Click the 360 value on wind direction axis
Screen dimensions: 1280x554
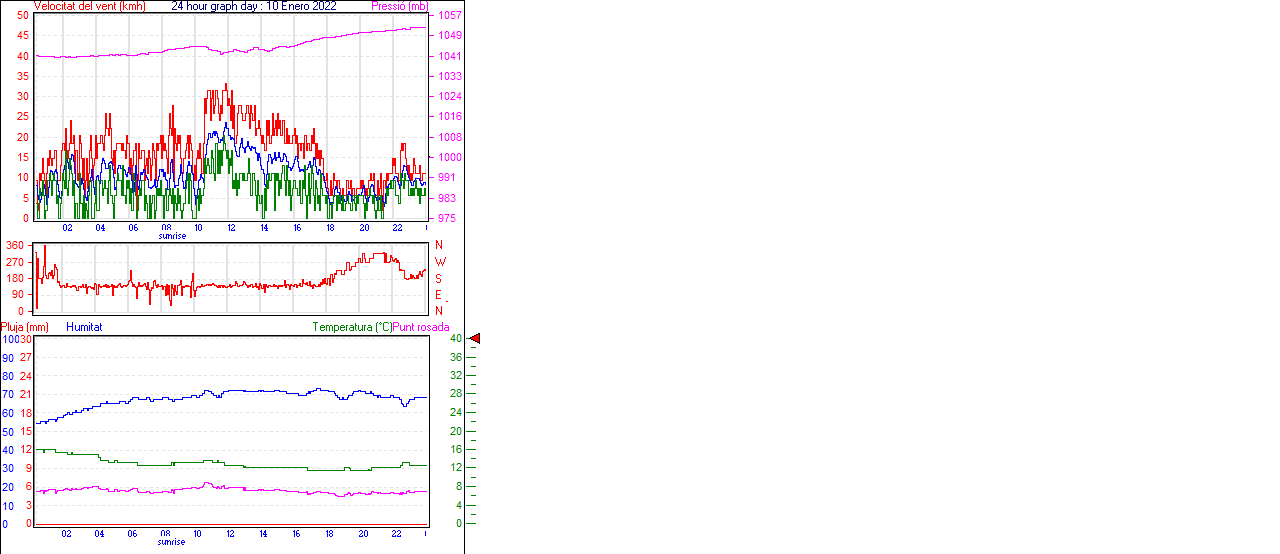(15, 245)
